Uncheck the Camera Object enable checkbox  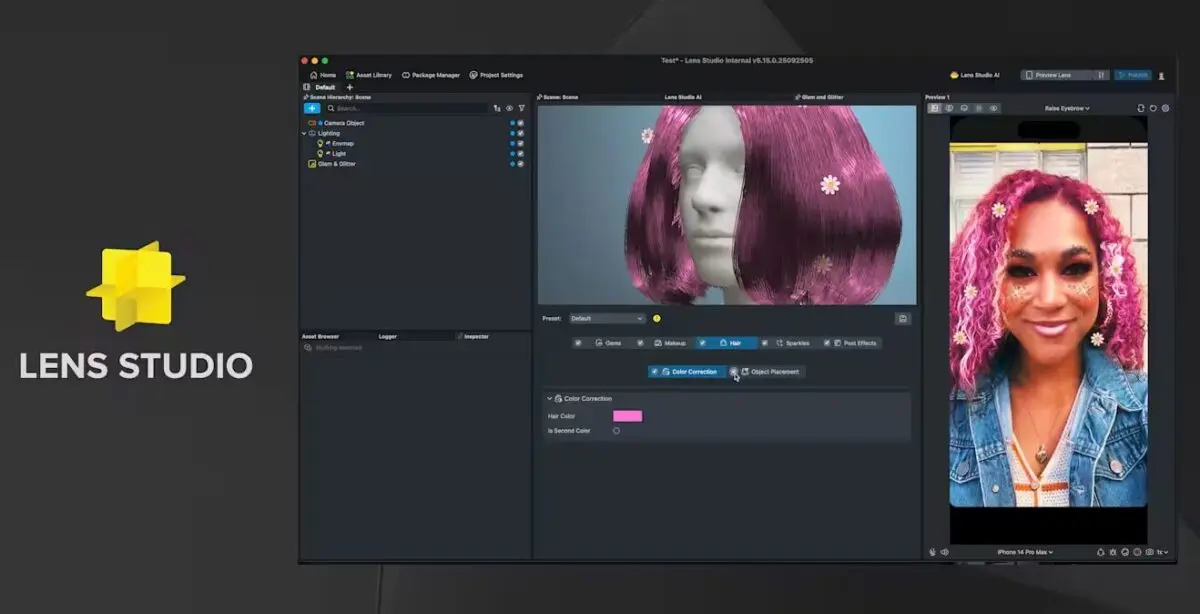[x=521, y=123]
